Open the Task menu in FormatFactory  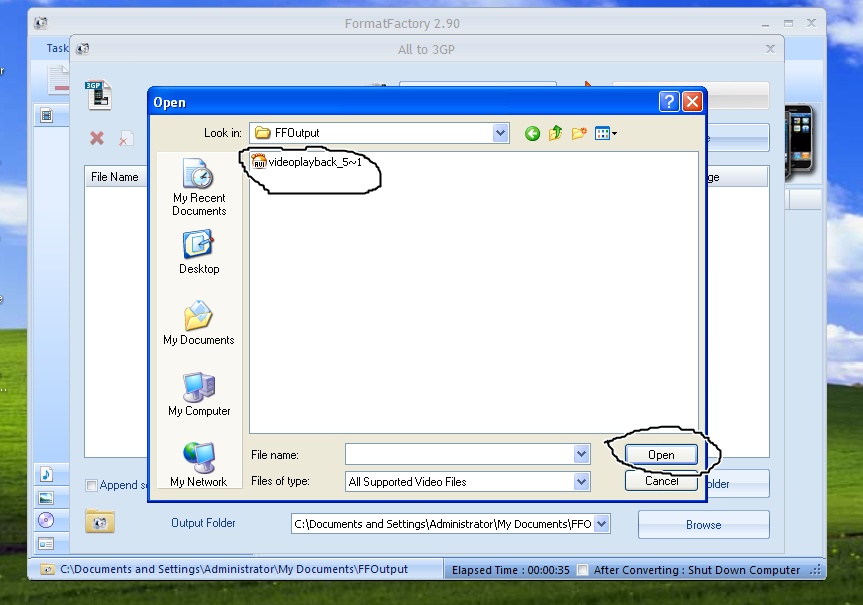(x=57, y=48)
